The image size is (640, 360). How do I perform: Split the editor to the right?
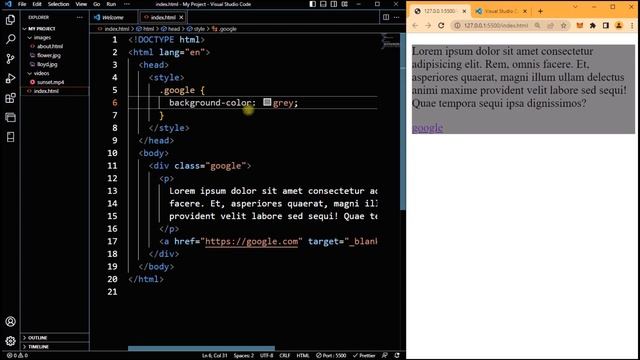tap(386, 17)
